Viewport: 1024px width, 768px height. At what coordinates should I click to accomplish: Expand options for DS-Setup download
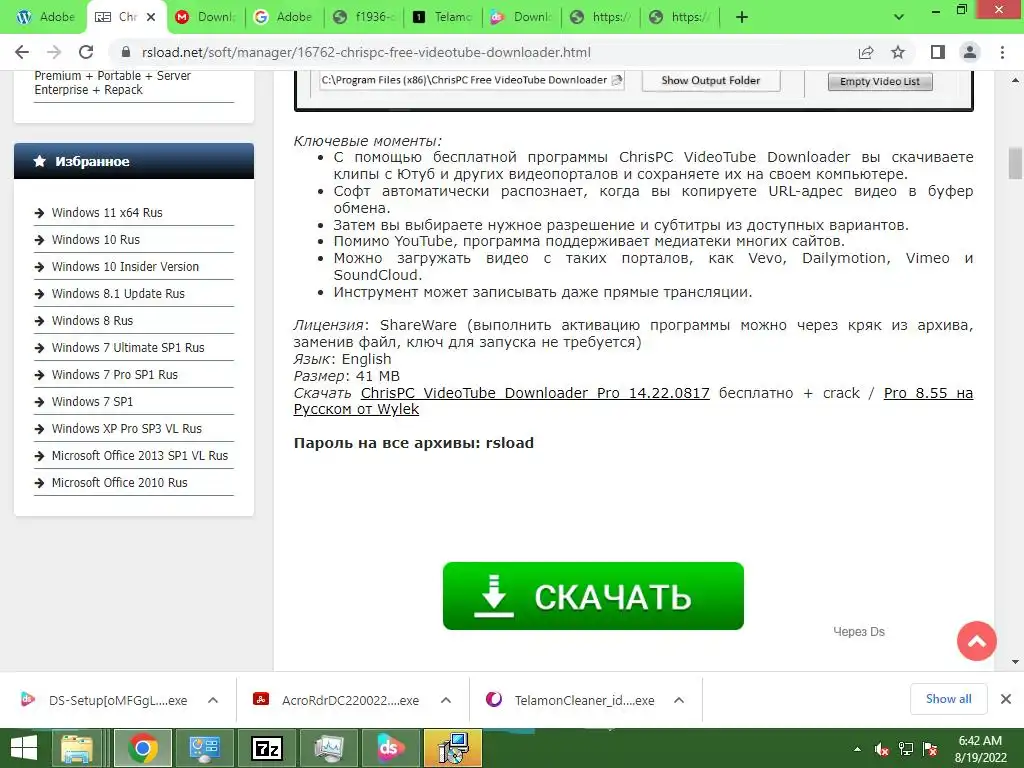tap(213, 700)
